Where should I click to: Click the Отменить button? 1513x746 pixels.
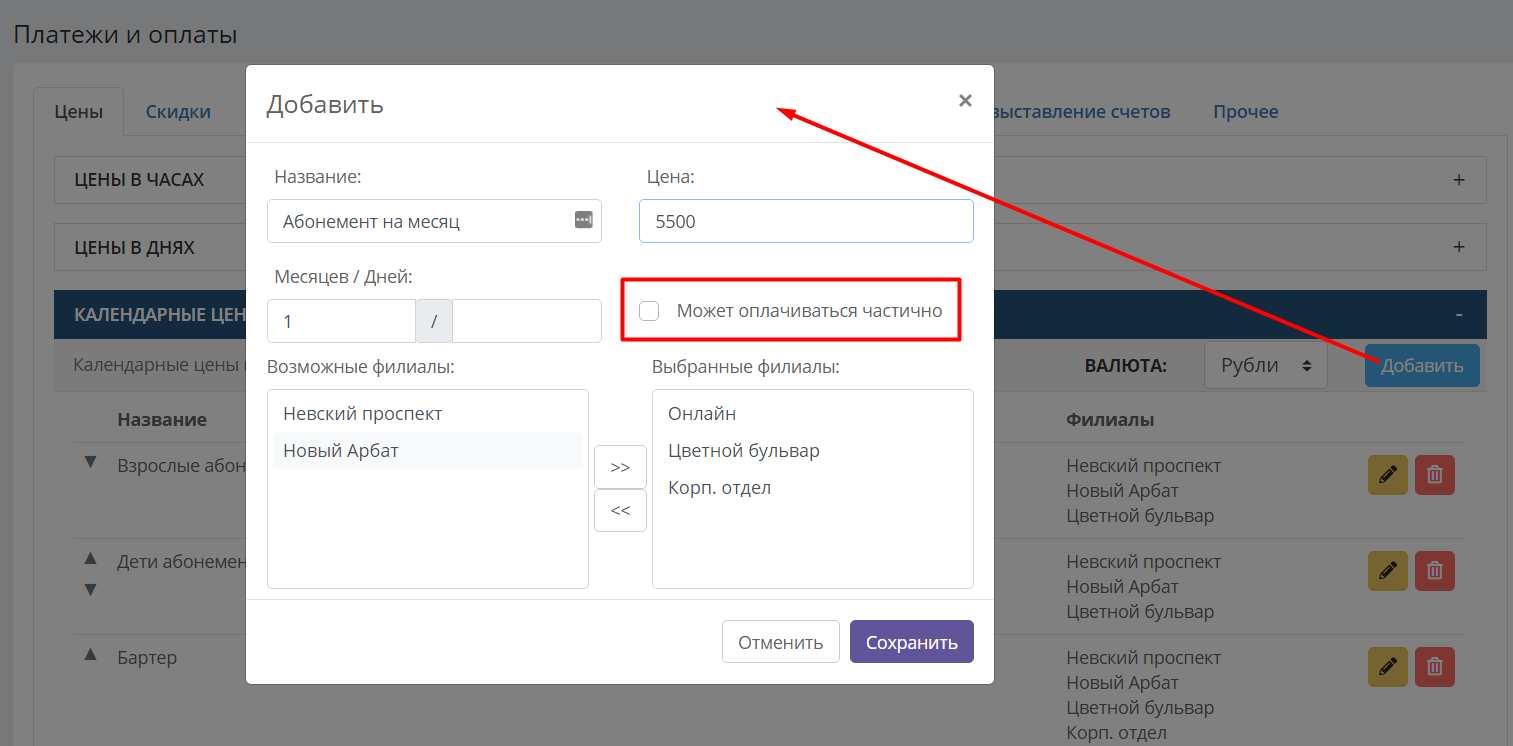[x=781, y=642]
